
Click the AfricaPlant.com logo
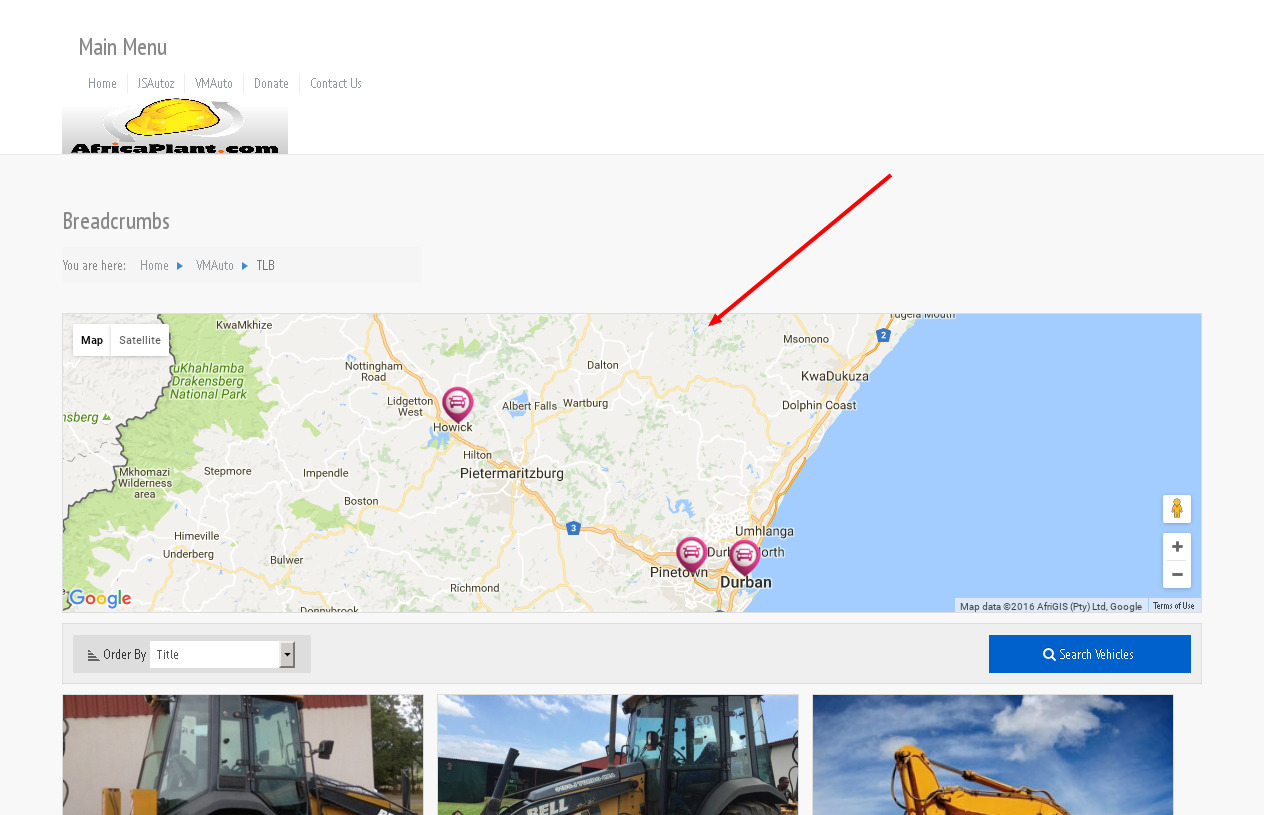pos(175,127)
